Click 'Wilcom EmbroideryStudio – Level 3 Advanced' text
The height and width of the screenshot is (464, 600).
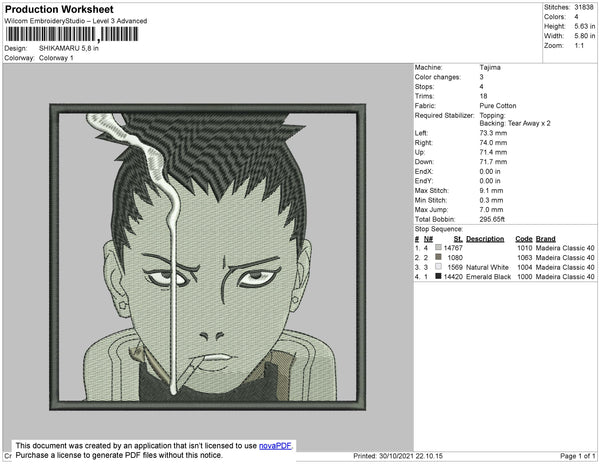pos(76,21)
